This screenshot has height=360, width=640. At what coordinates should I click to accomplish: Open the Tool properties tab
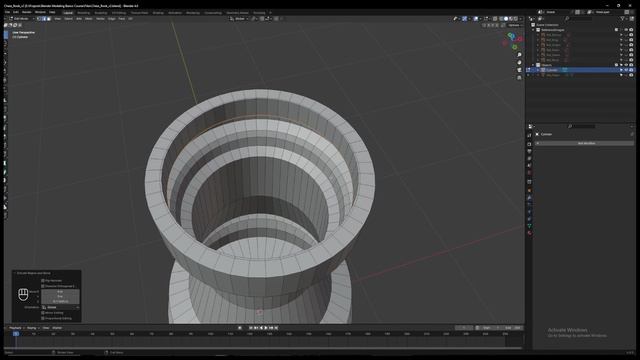(x=529, y=135)
